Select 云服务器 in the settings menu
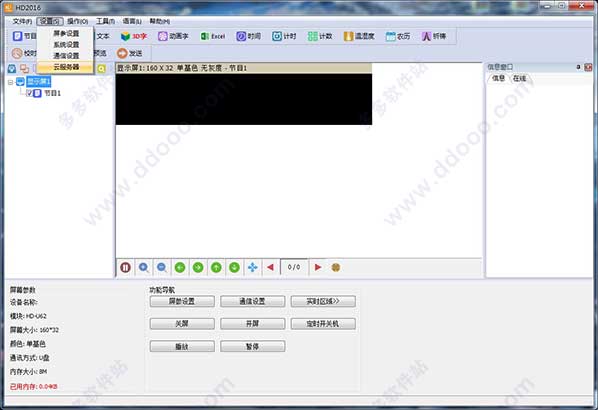The height and width of the screenshot is (410, 598). coord(66,67)
